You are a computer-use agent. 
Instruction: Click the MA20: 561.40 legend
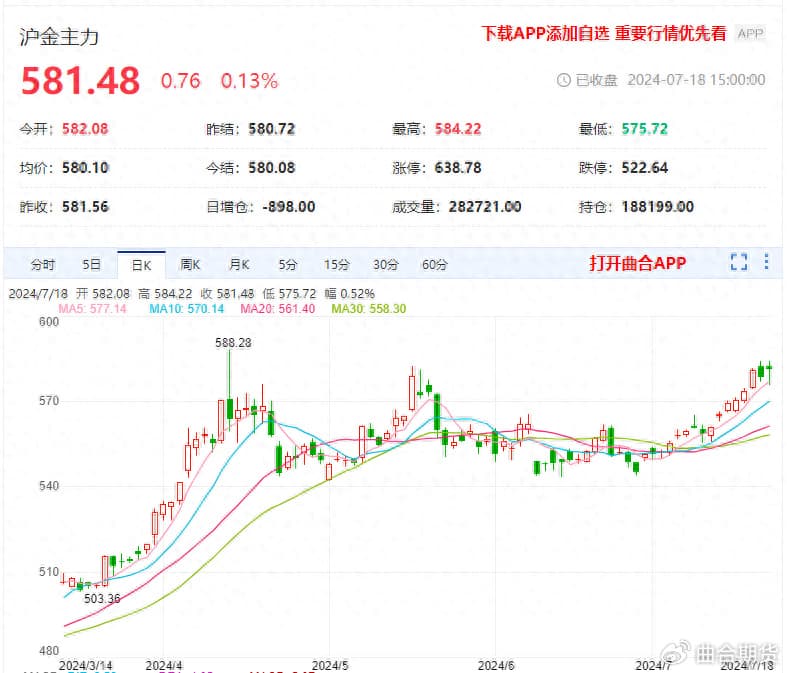tap(278, 309)
